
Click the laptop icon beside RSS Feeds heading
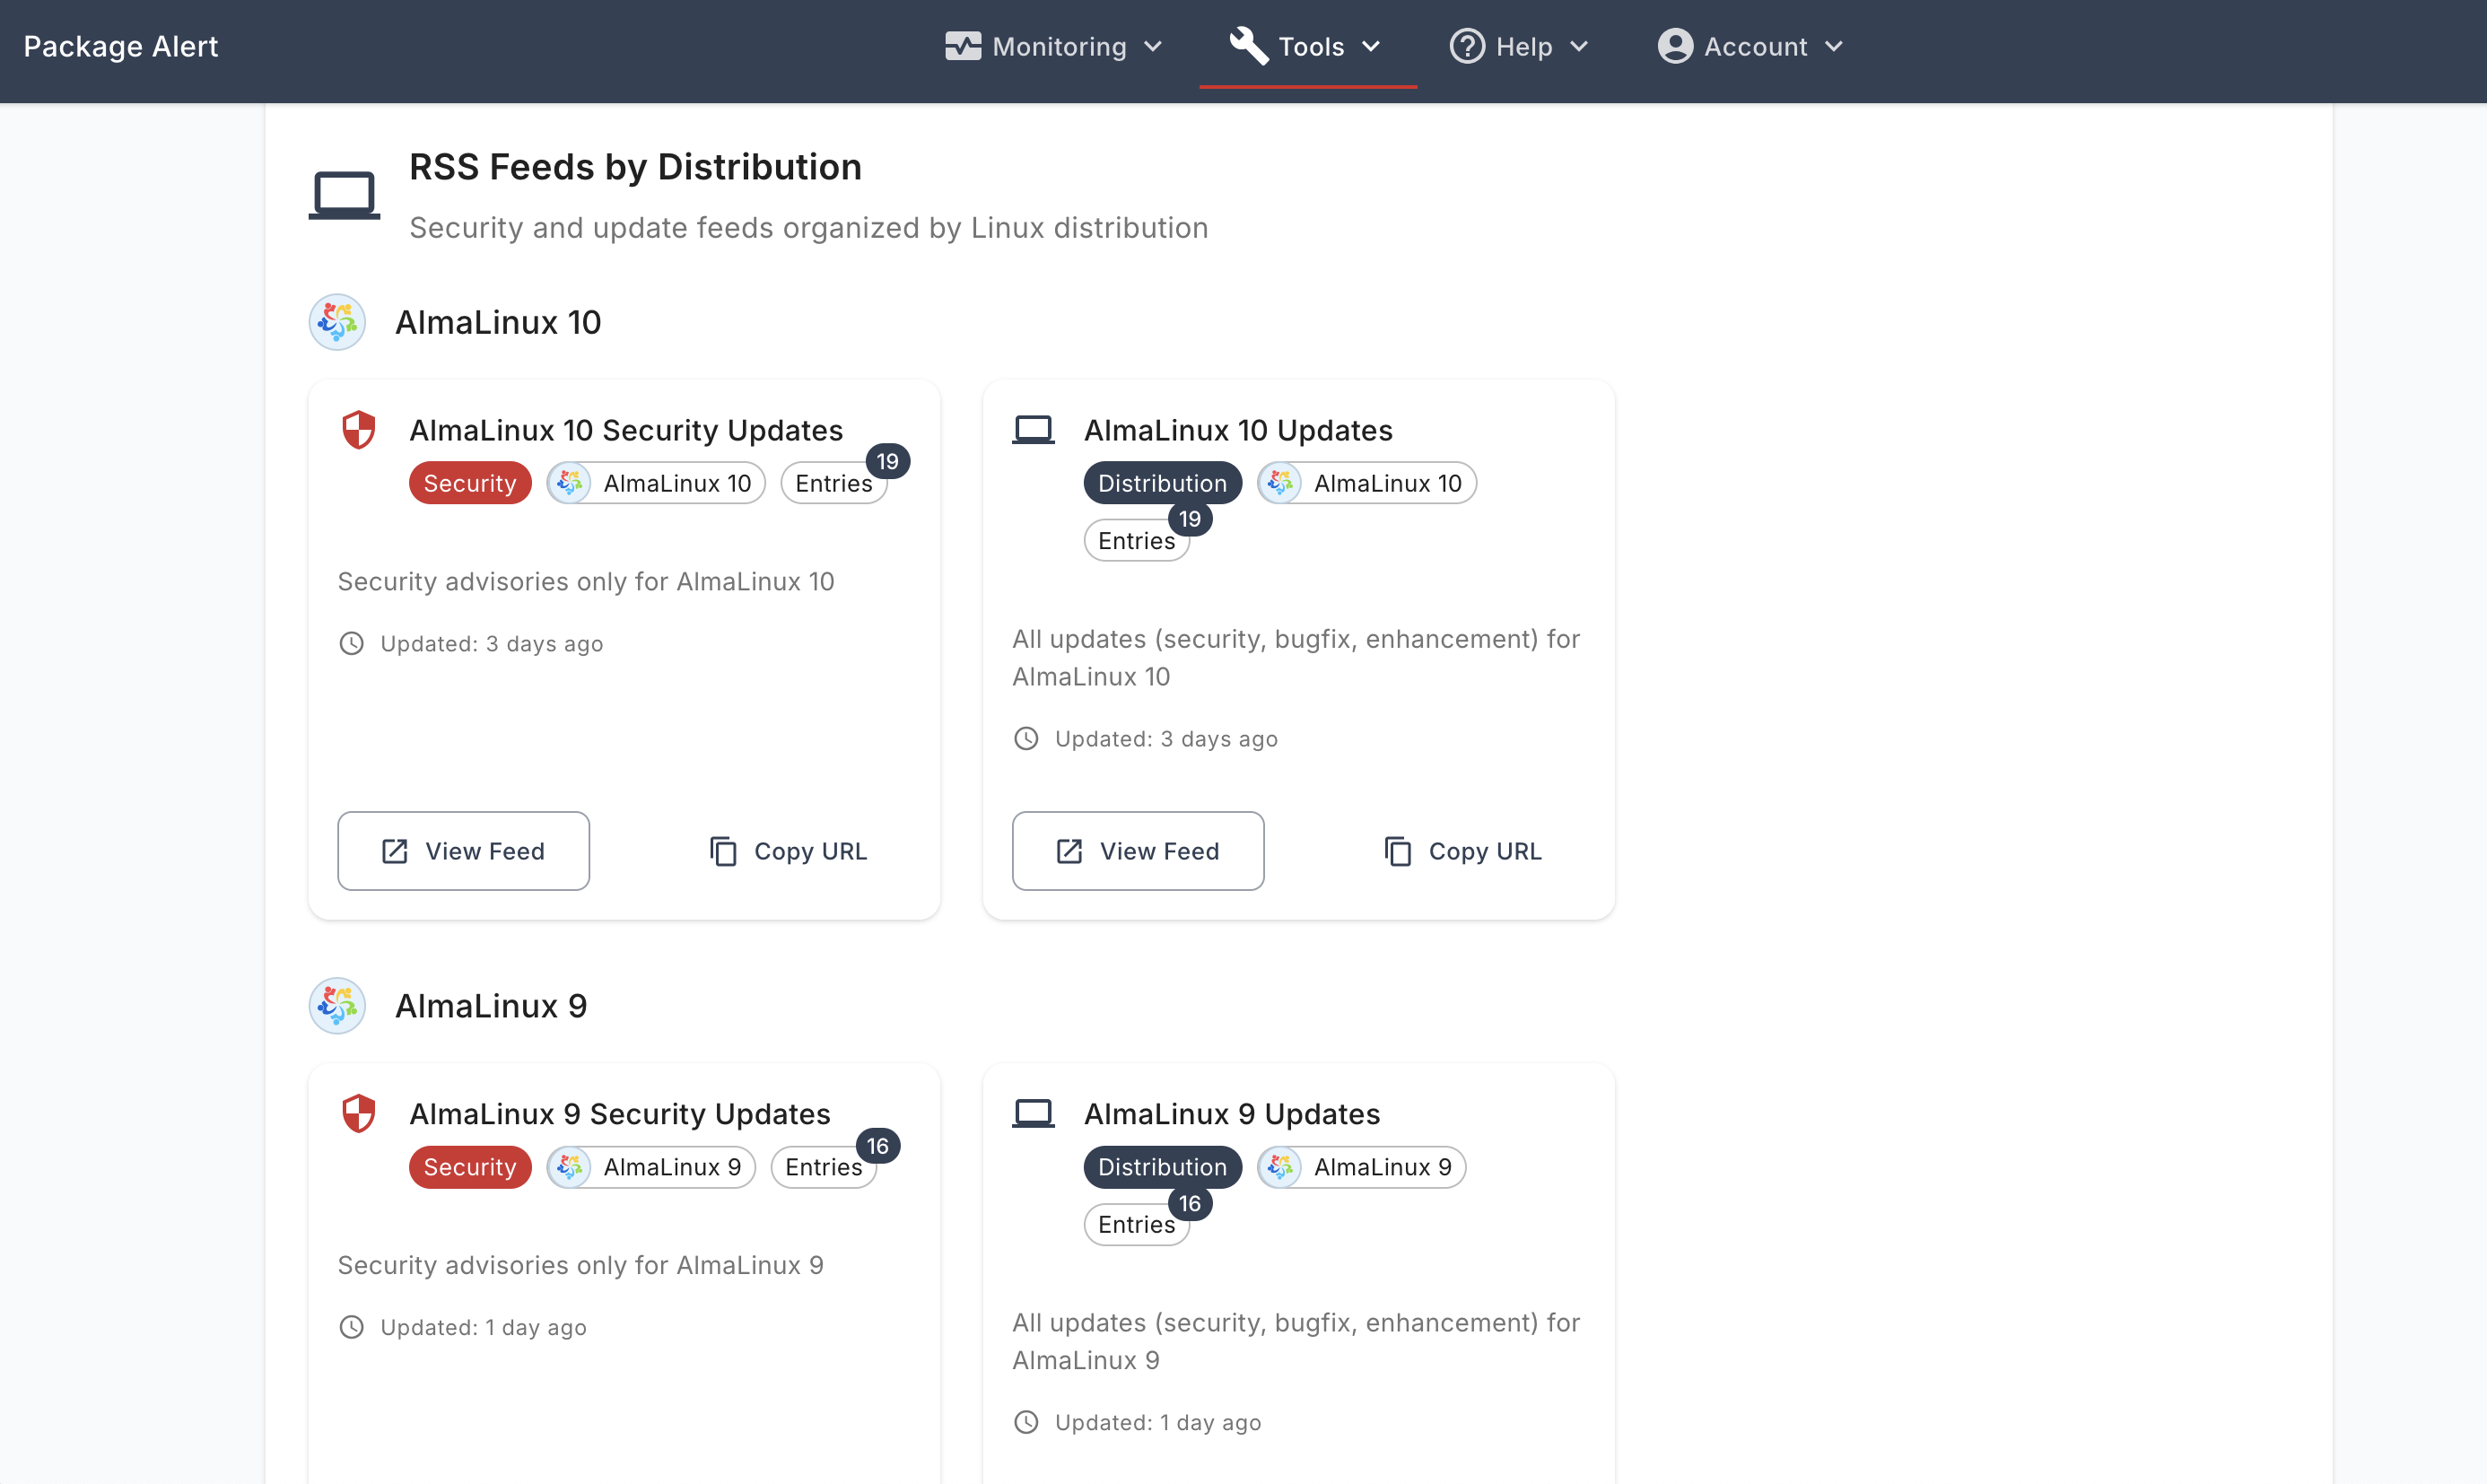[x=344, y=195]
